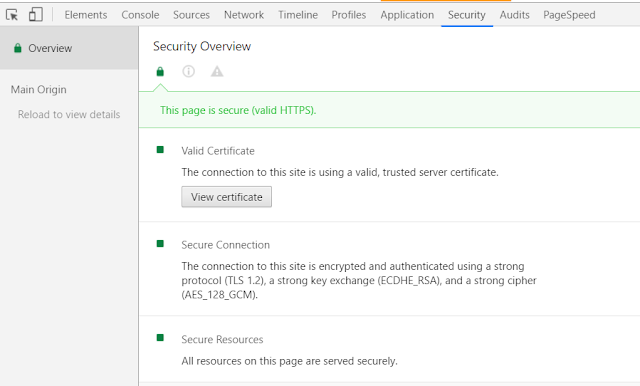
Task: Click the green lock beside Overview
Action: pyautogui.click(x=18, y=48)
